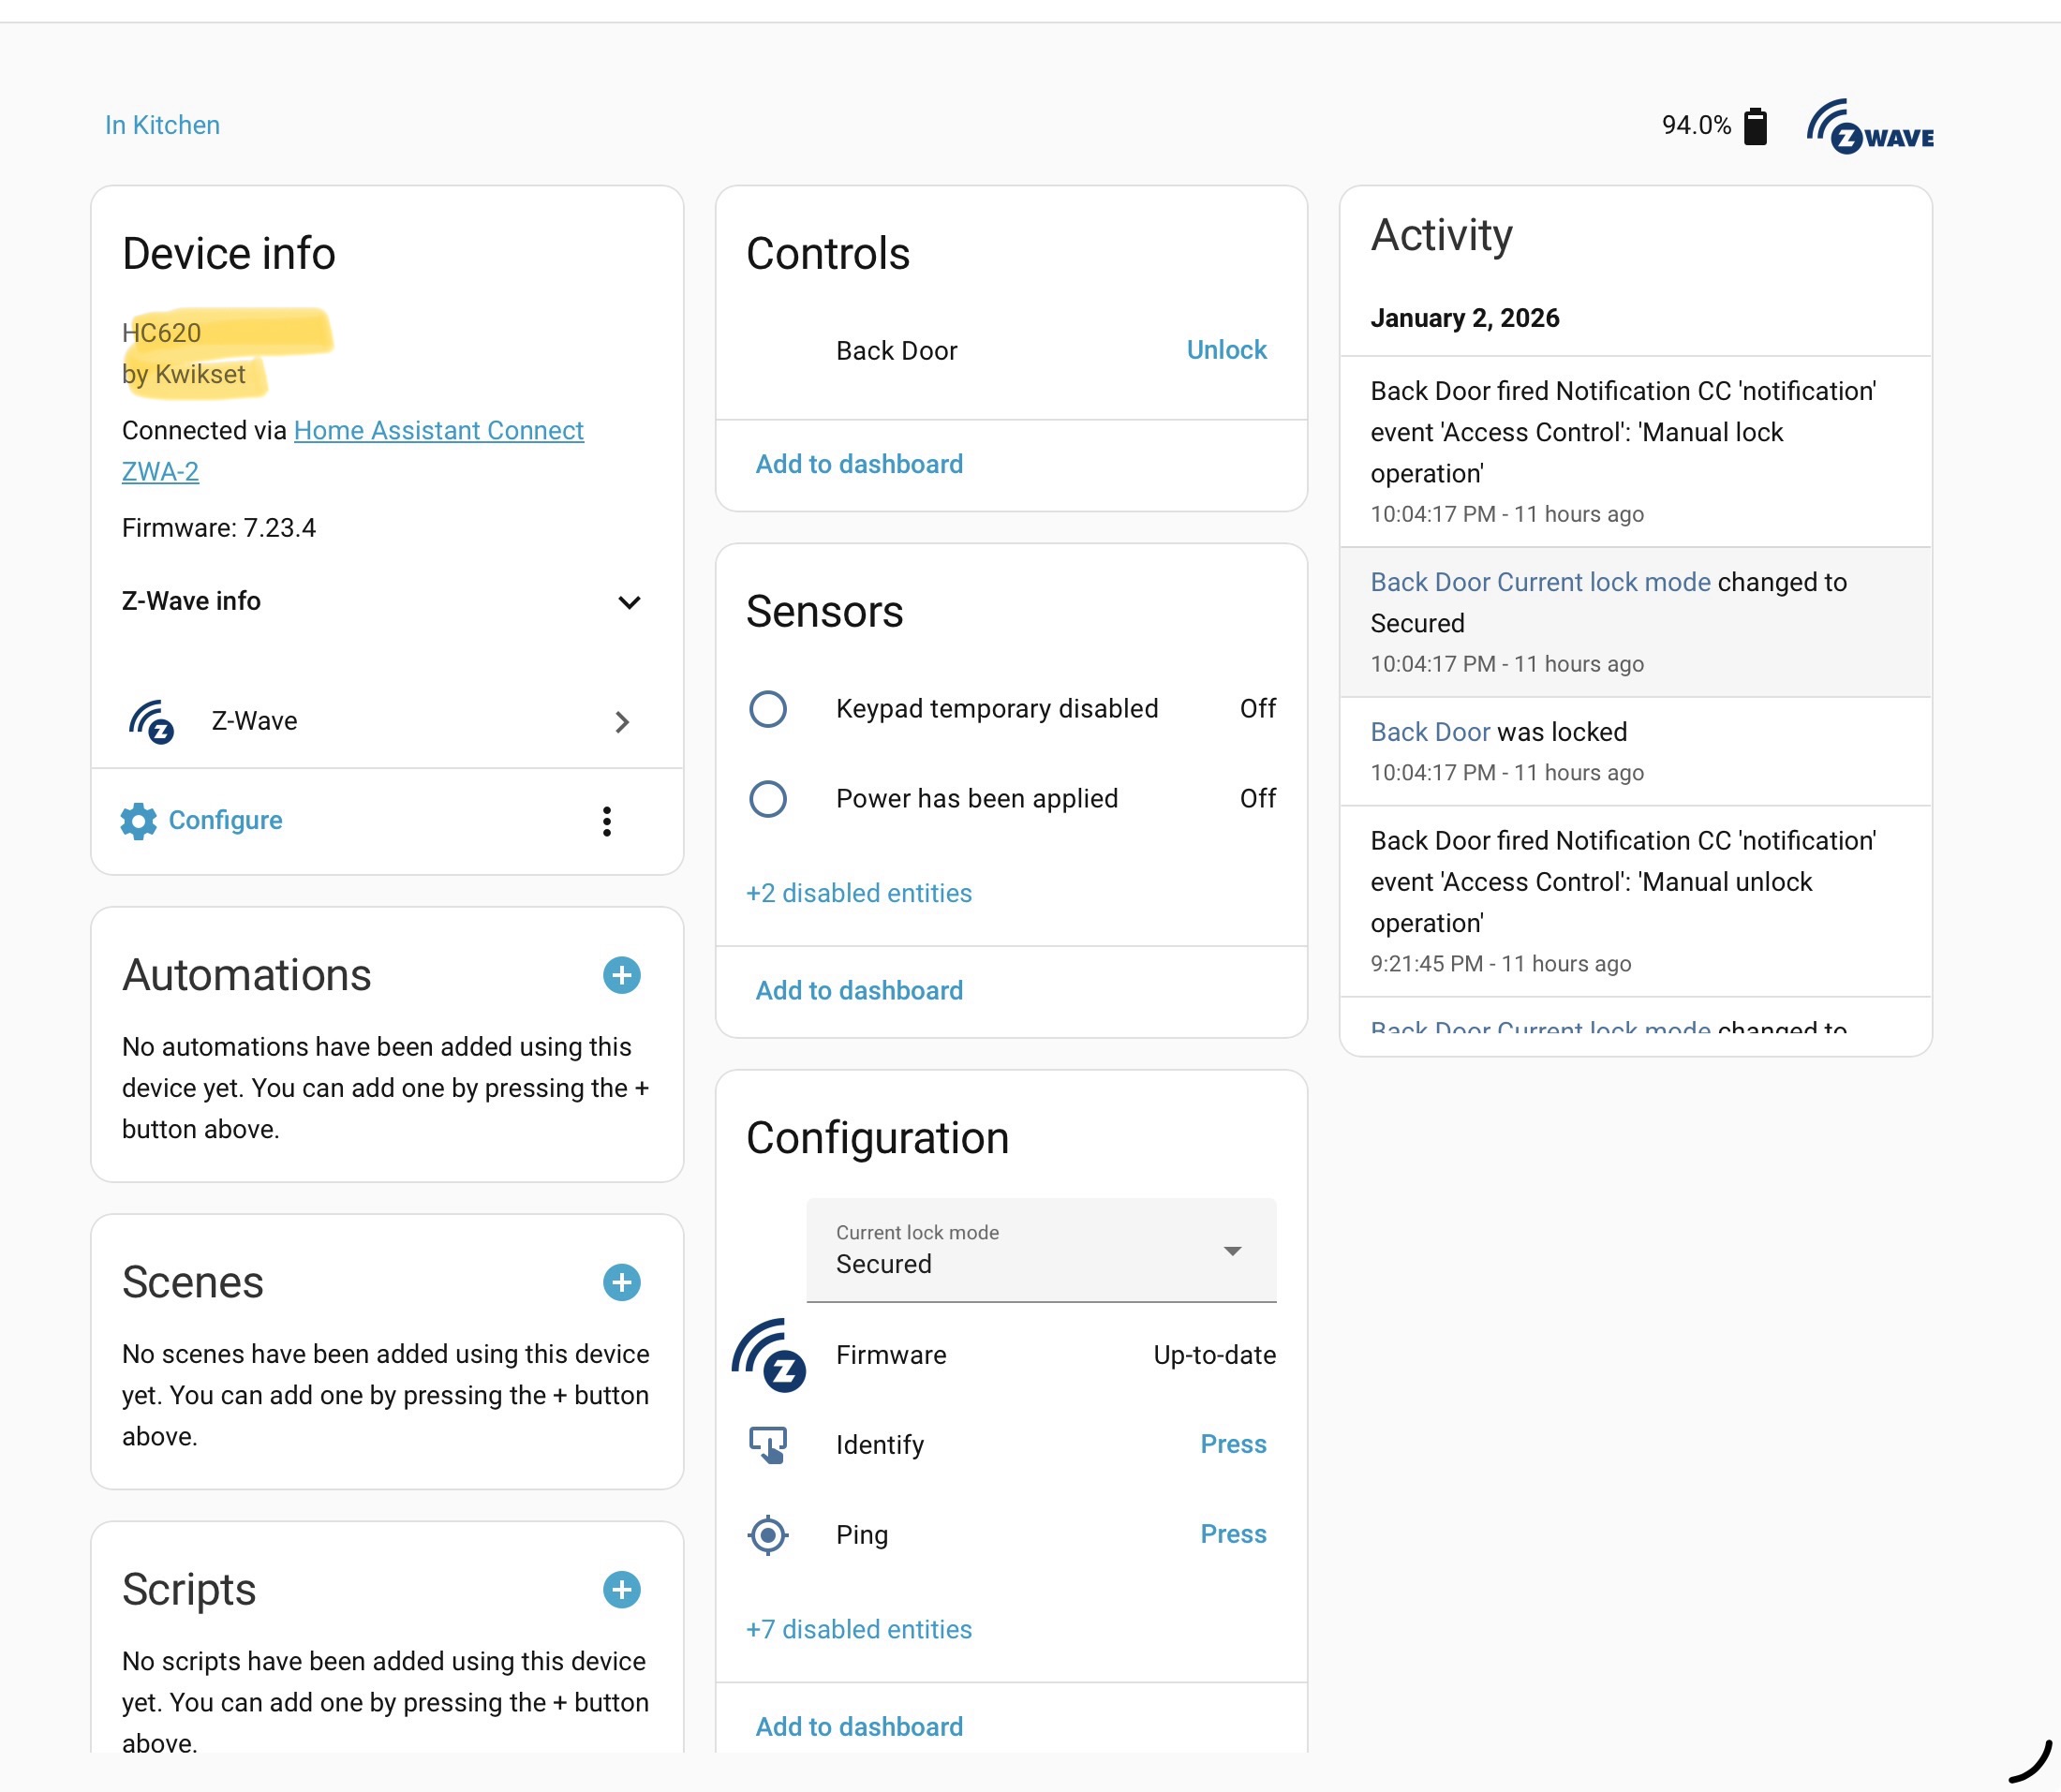Add a new automation with plus icon
The height and width of the screenshot is (1792, 2061).
[621, 975]
